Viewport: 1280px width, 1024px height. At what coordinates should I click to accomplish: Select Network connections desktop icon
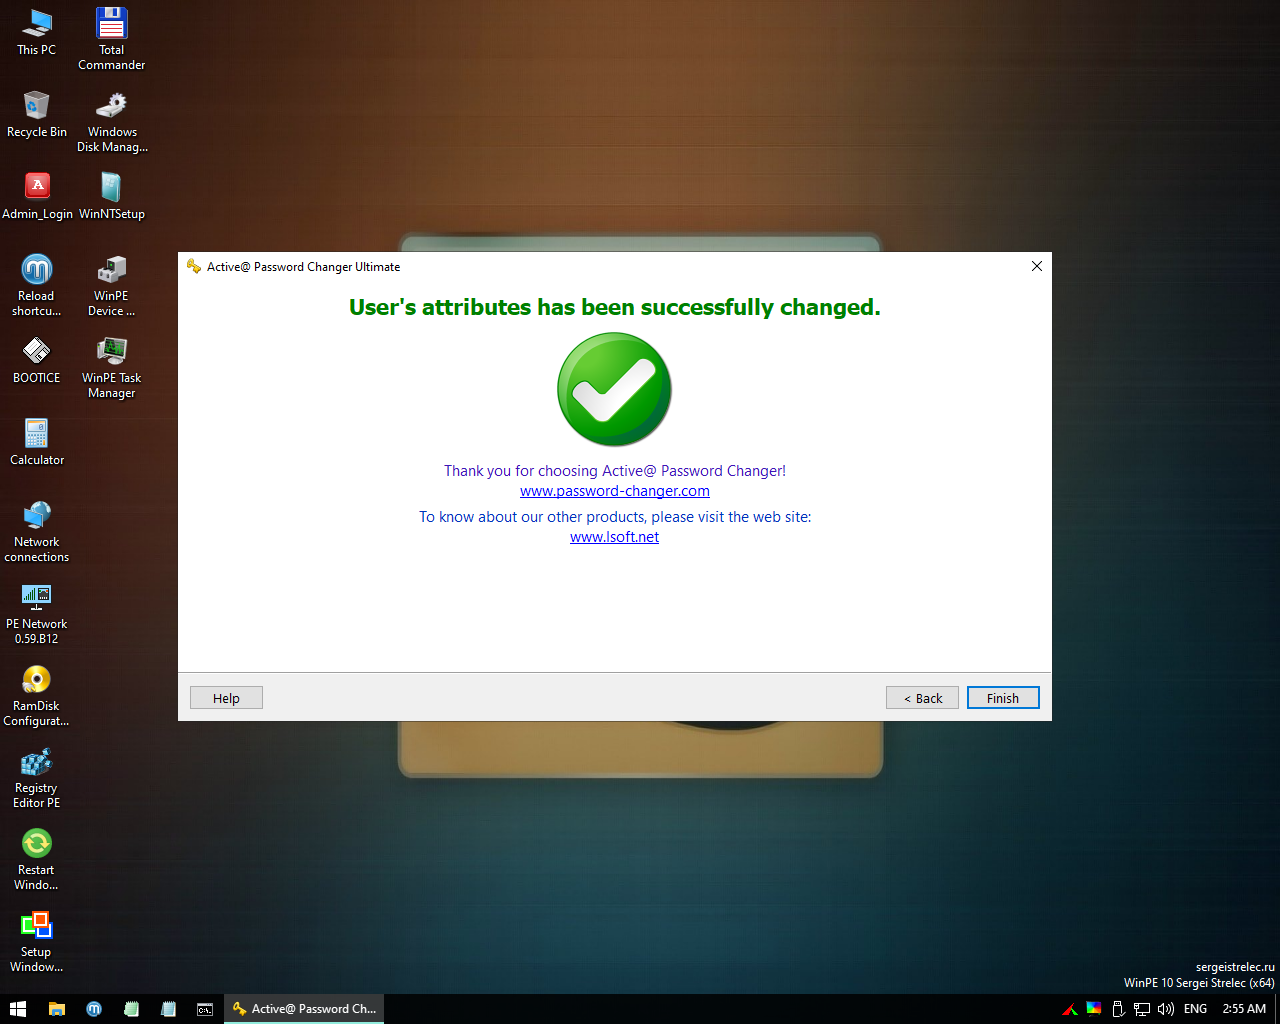37,531
